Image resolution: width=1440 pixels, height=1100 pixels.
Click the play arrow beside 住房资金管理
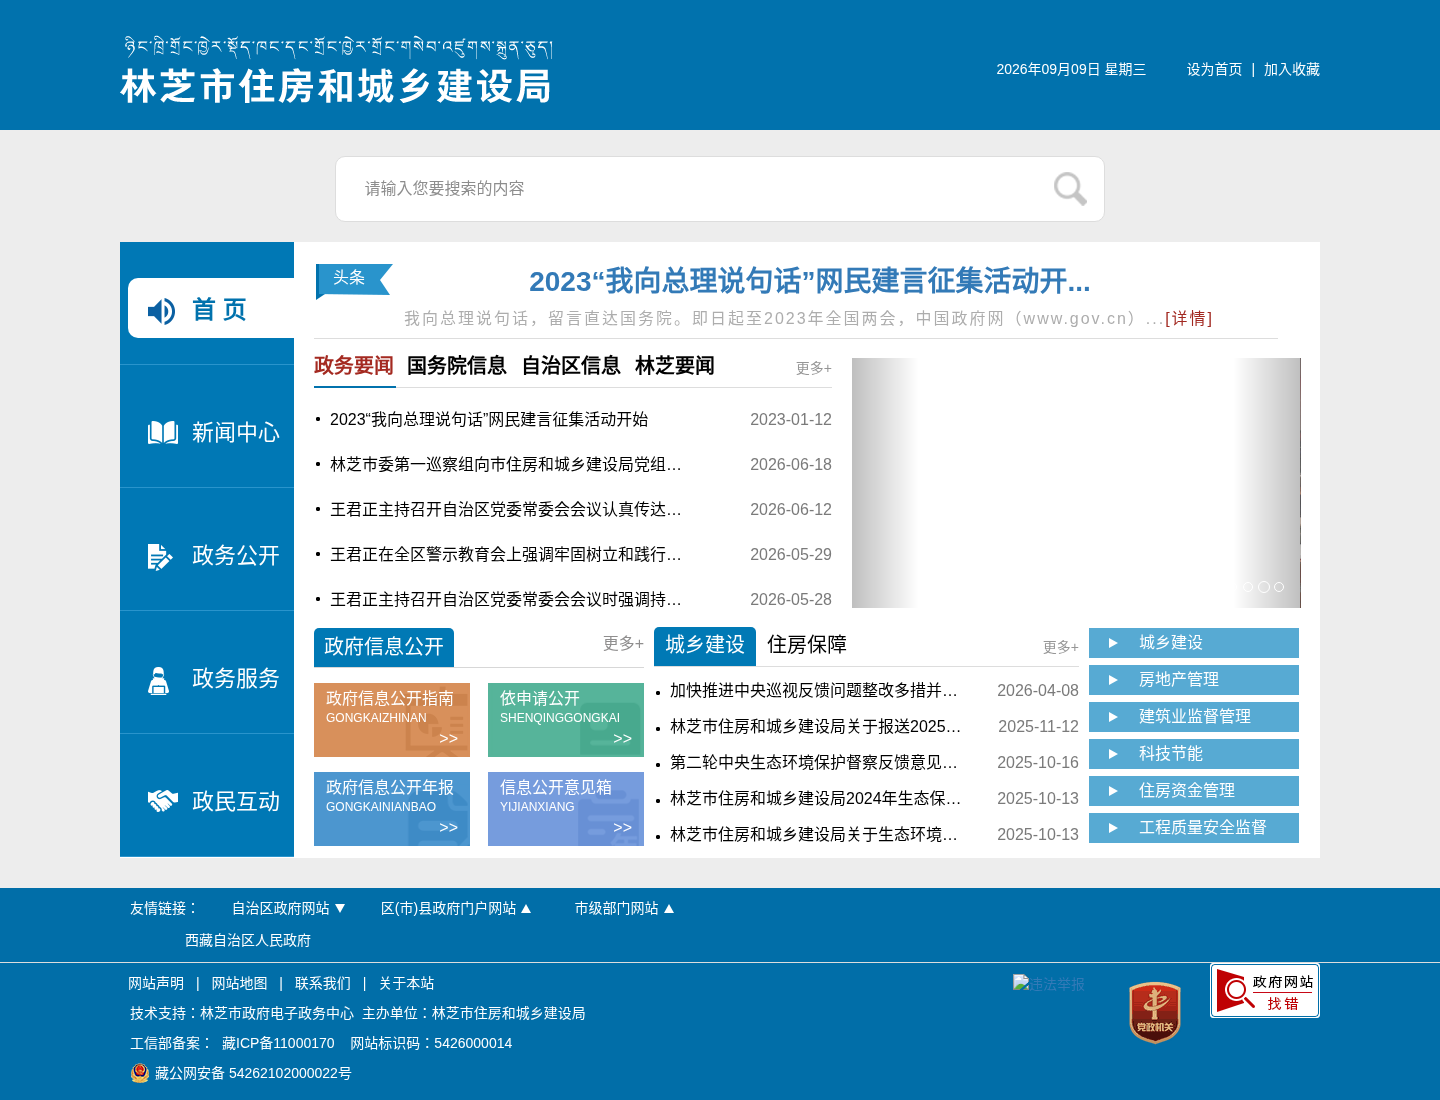coord(1113,791)
